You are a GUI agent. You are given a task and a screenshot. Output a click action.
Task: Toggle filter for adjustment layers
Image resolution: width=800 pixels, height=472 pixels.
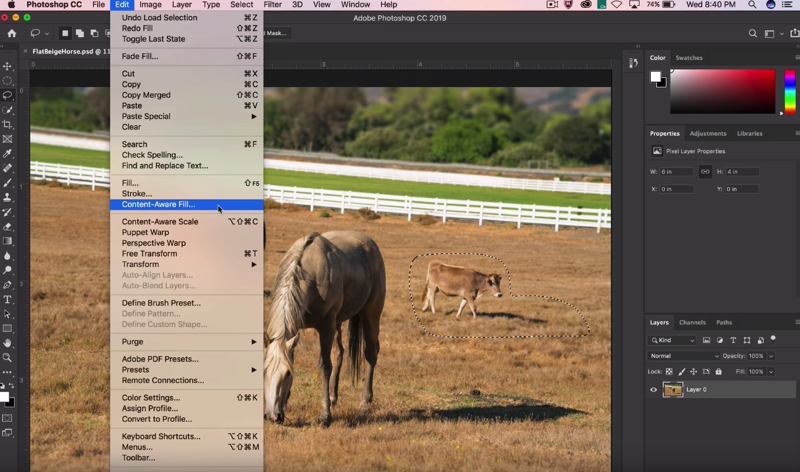pos(719,340)
